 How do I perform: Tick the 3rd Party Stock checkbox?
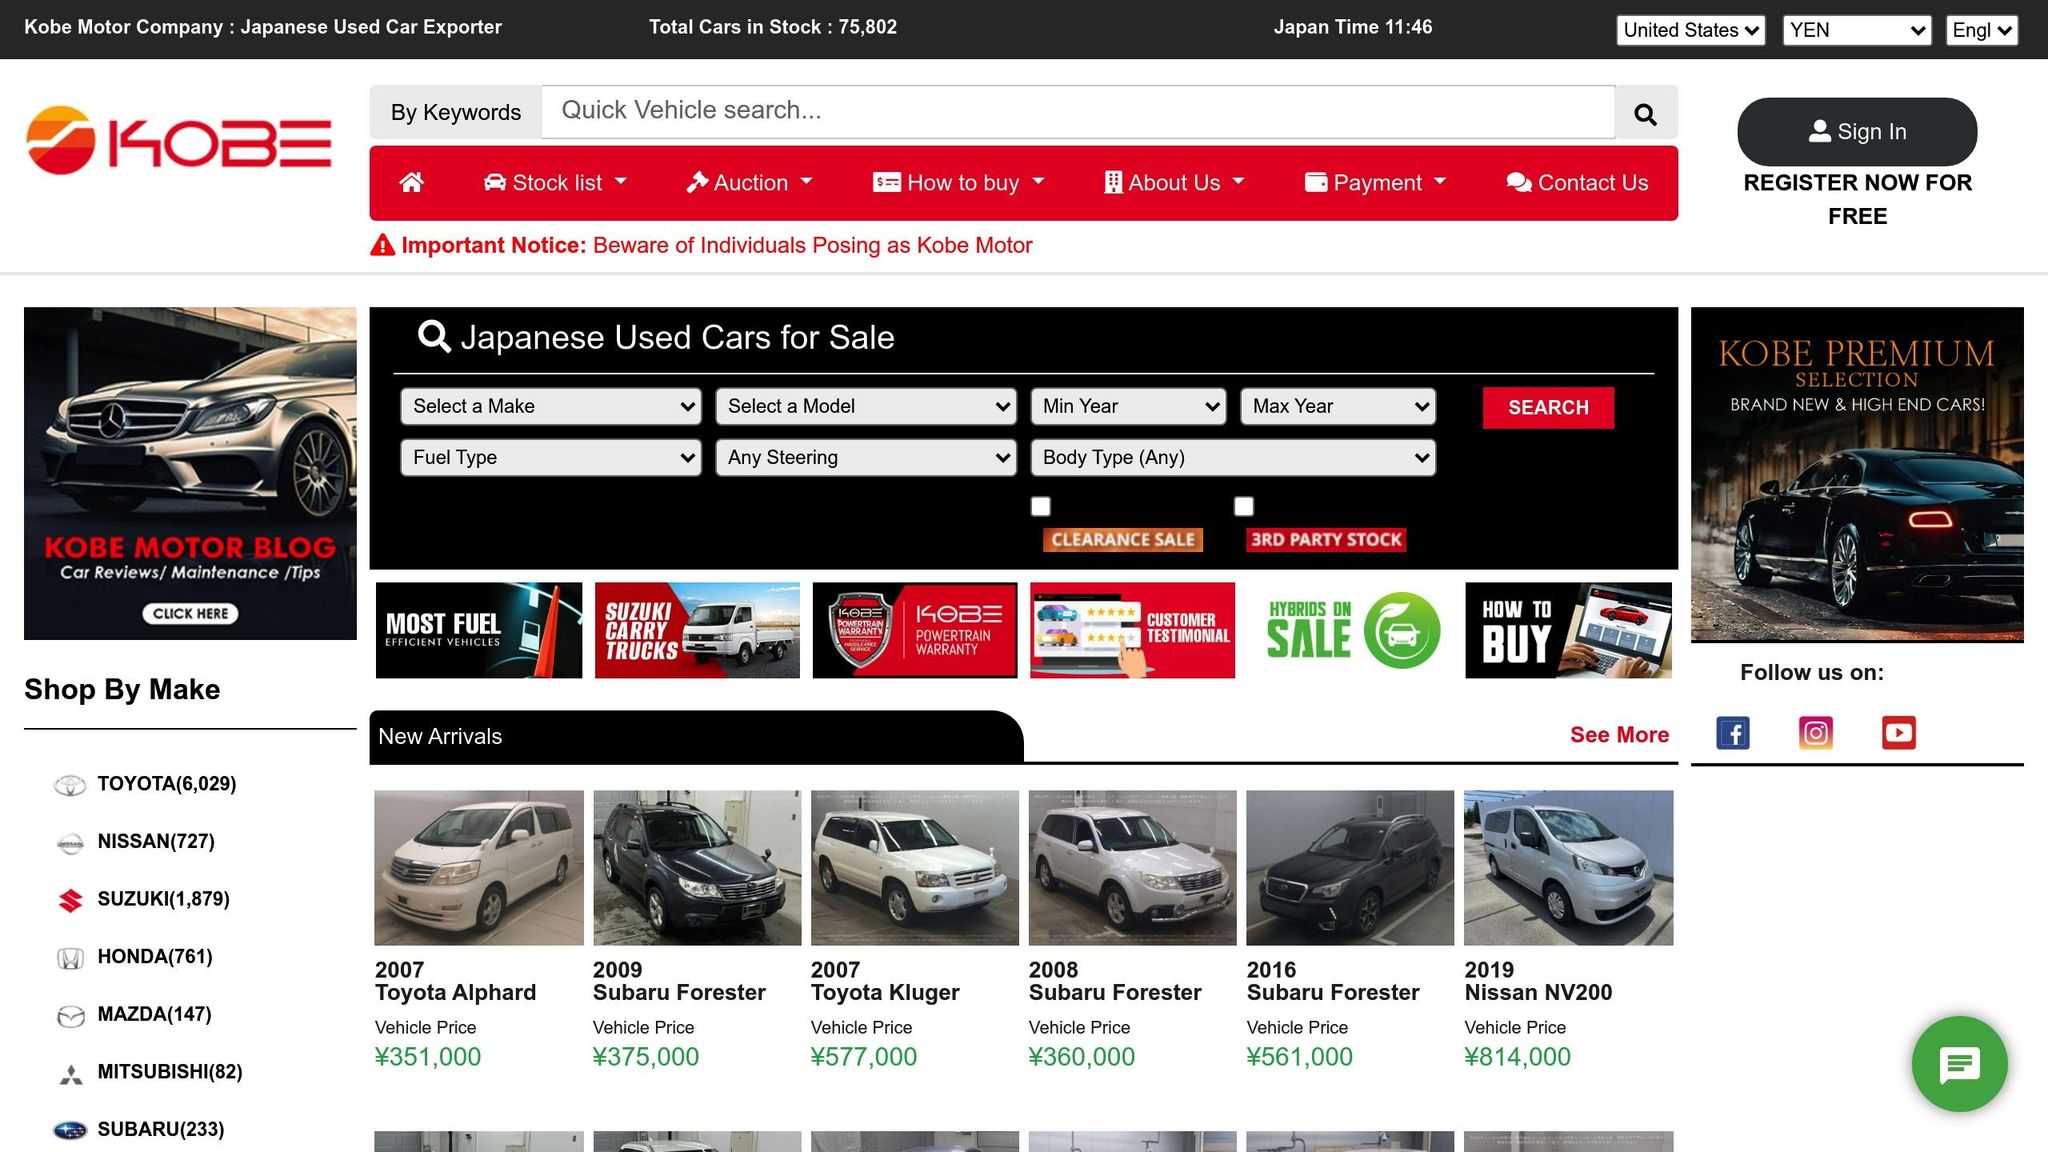[1244, 507]
